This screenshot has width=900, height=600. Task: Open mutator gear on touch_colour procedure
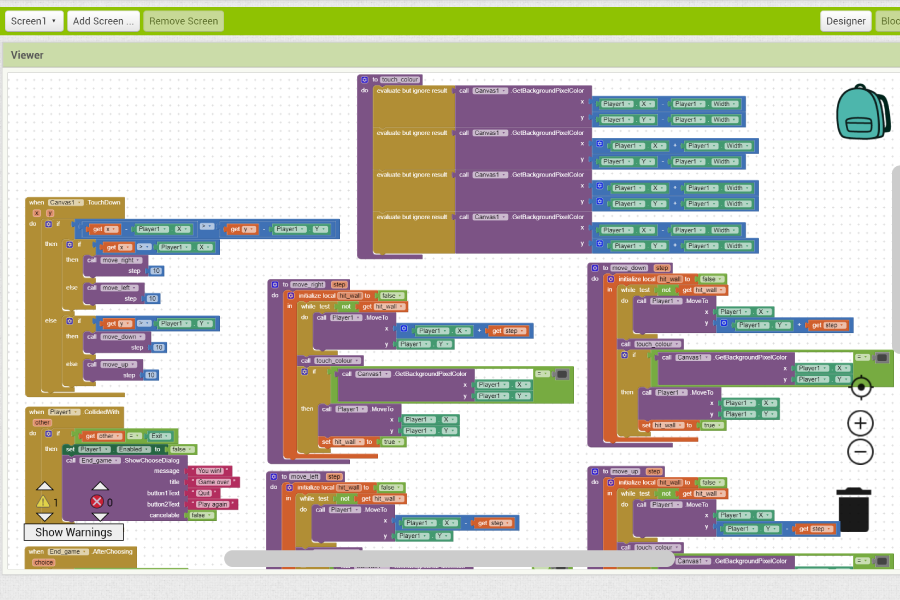pyautogui.click(x=364, y=80)
